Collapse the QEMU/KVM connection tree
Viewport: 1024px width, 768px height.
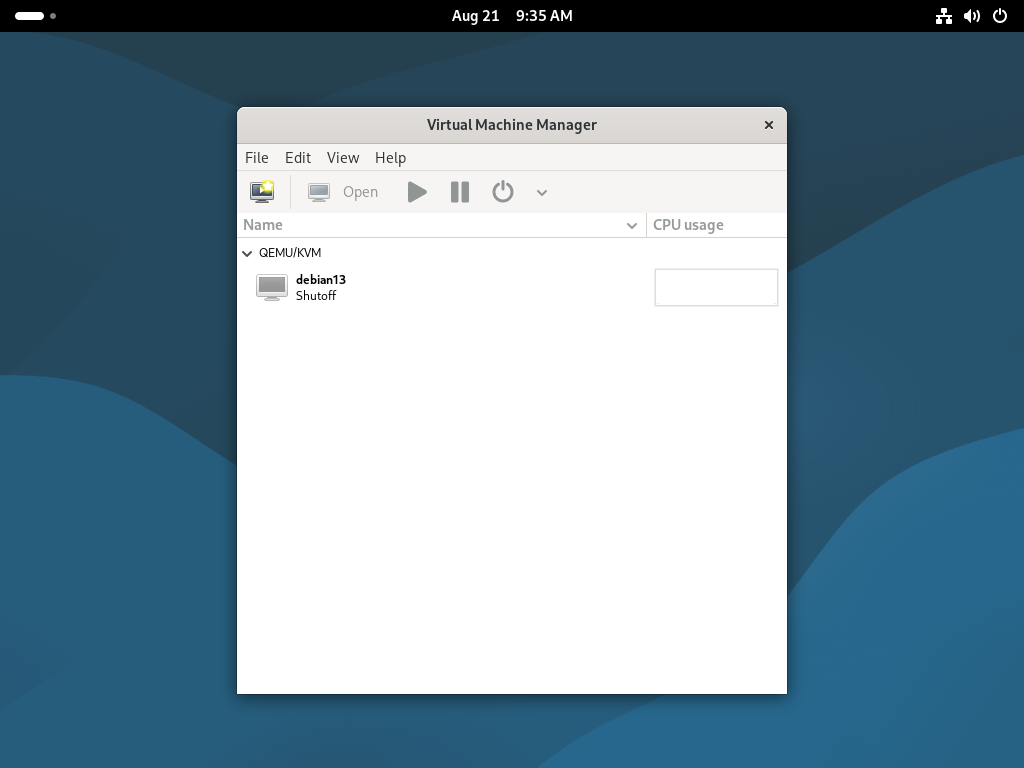coord(248,254)
